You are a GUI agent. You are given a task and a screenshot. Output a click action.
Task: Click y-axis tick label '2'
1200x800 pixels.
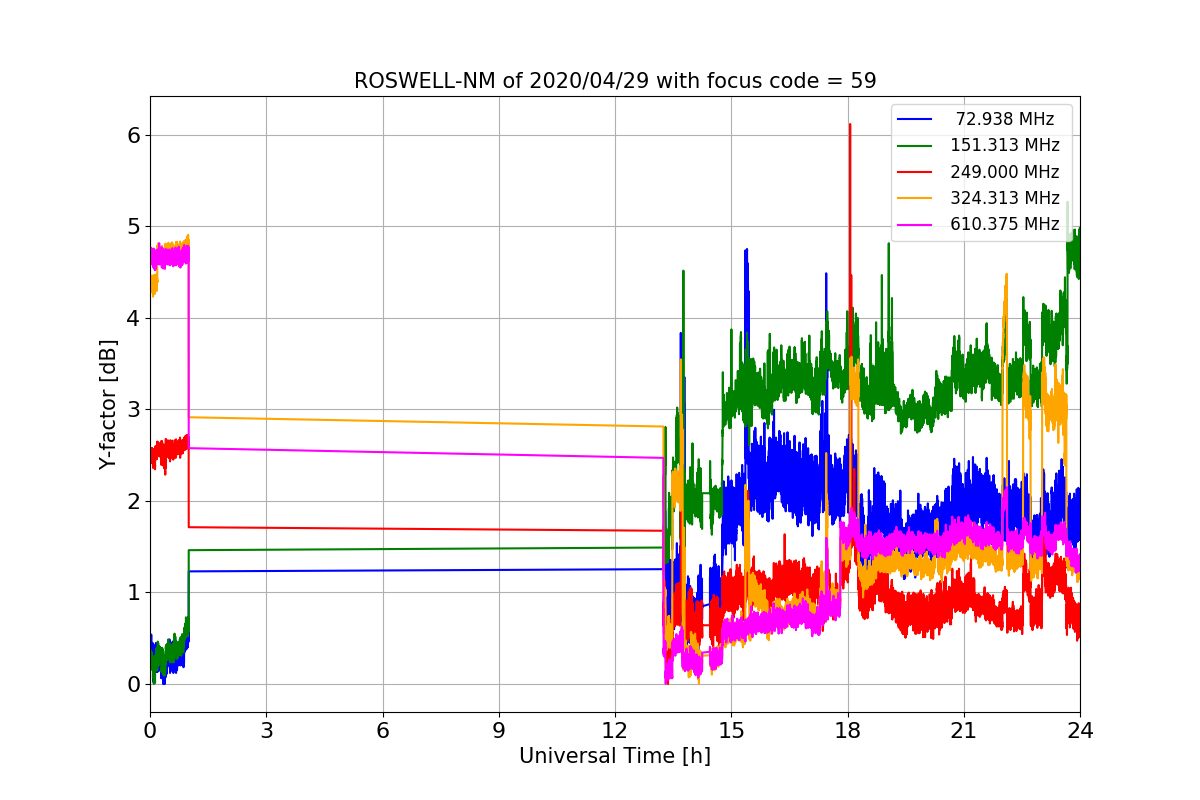pos(133,501)
